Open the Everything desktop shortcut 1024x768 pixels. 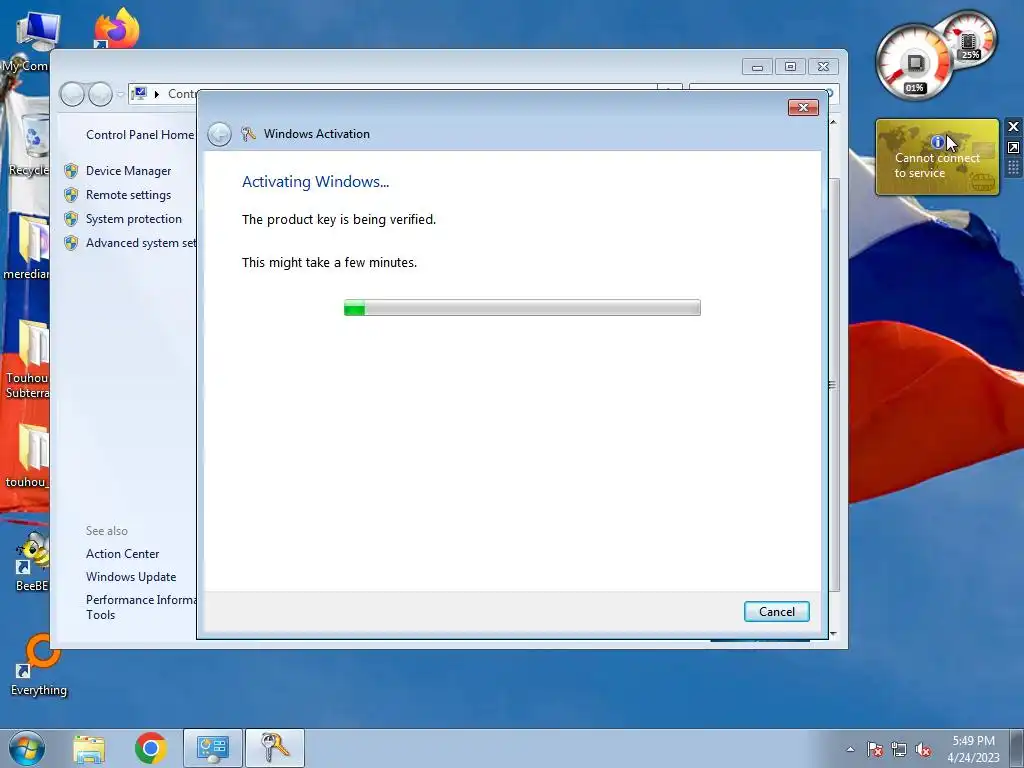coord(39,665)
